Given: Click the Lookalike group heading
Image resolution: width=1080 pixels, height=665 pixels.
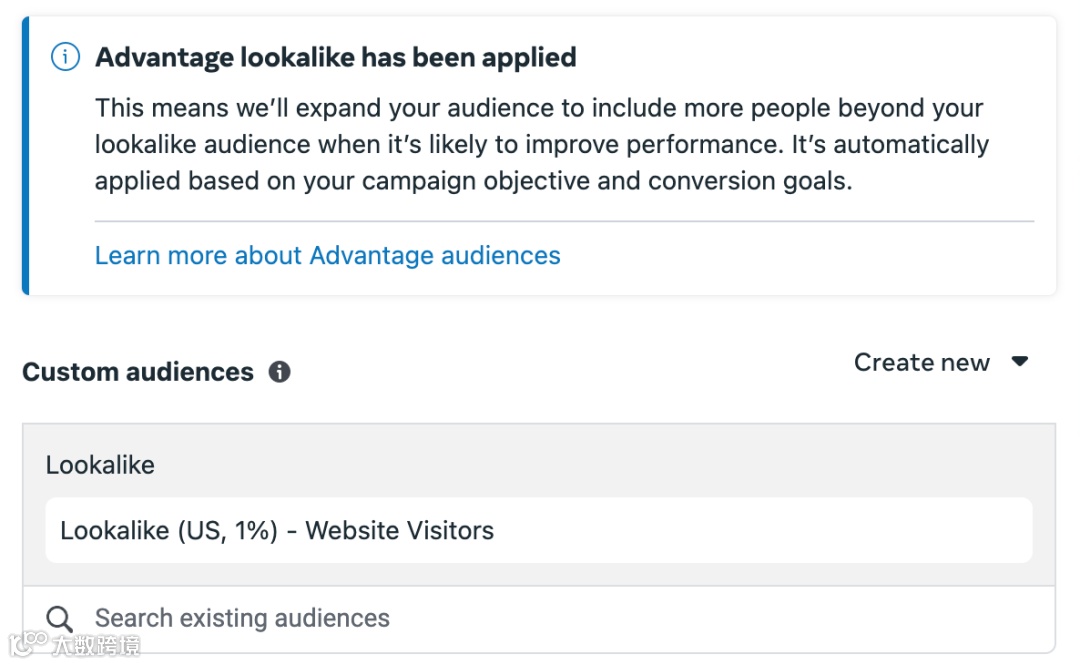Looking at the screenshot, I should 100,465.
